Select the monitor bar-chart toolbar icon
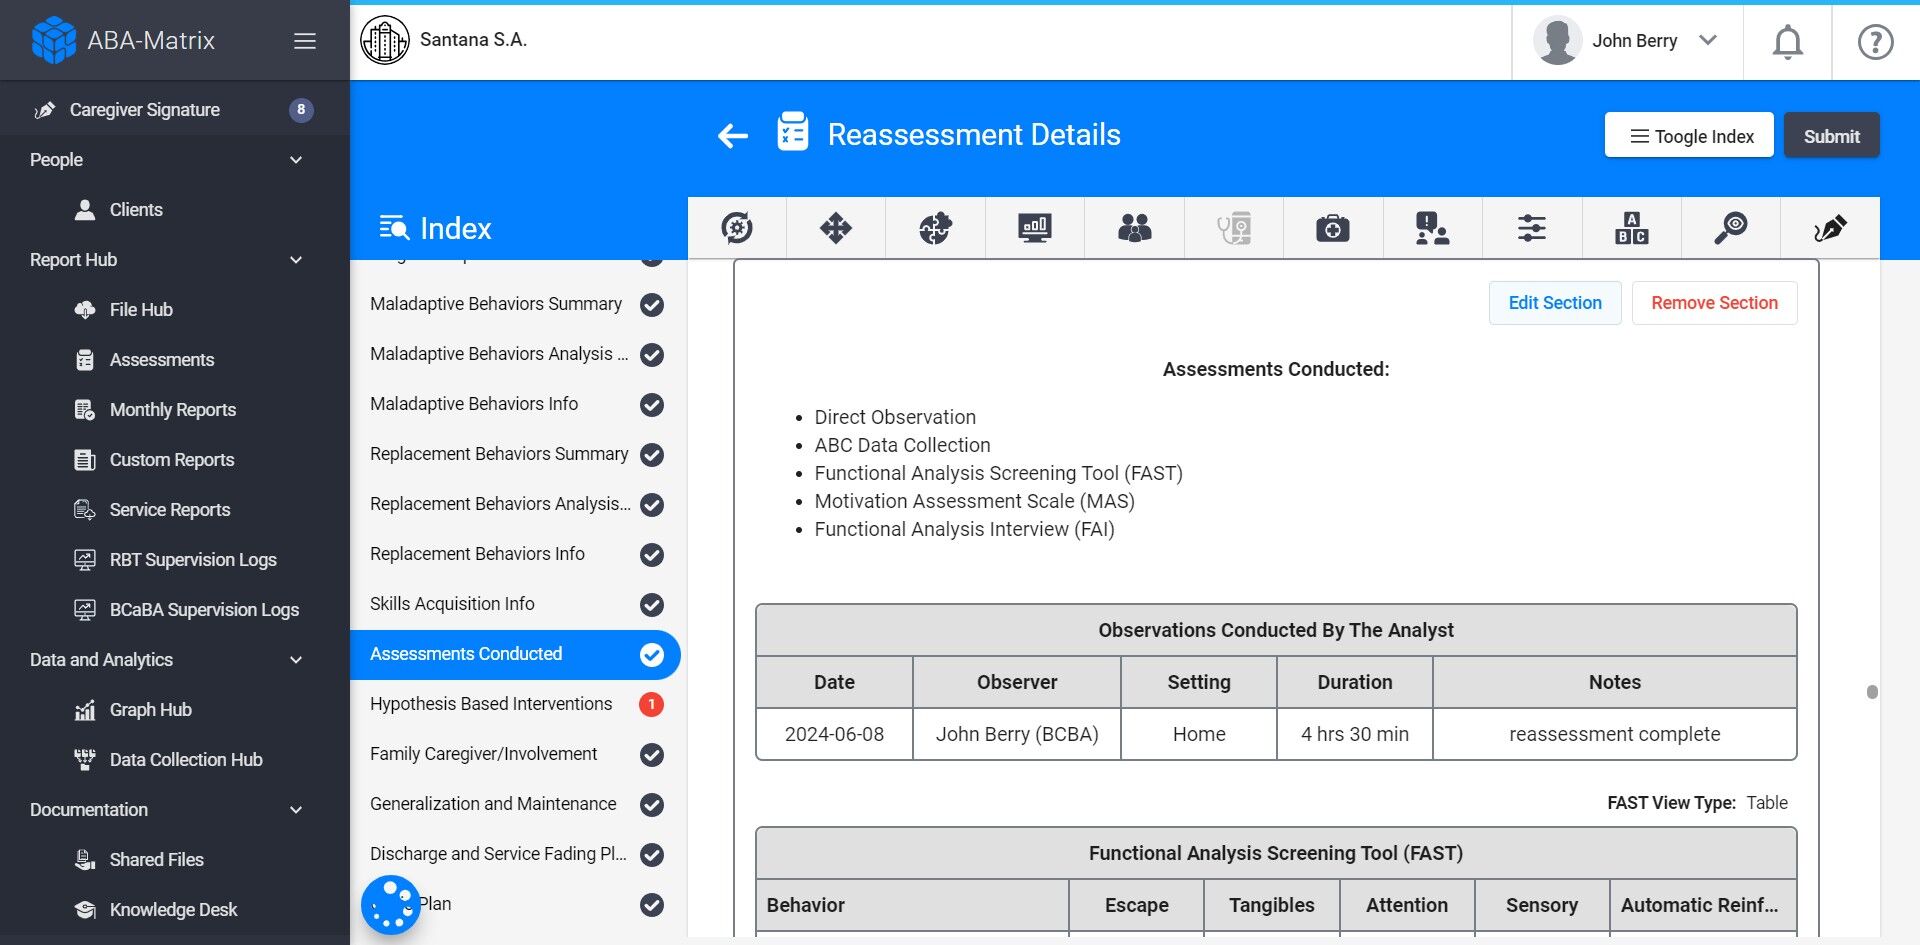 pyautogui.click(x=1035, y=228)
